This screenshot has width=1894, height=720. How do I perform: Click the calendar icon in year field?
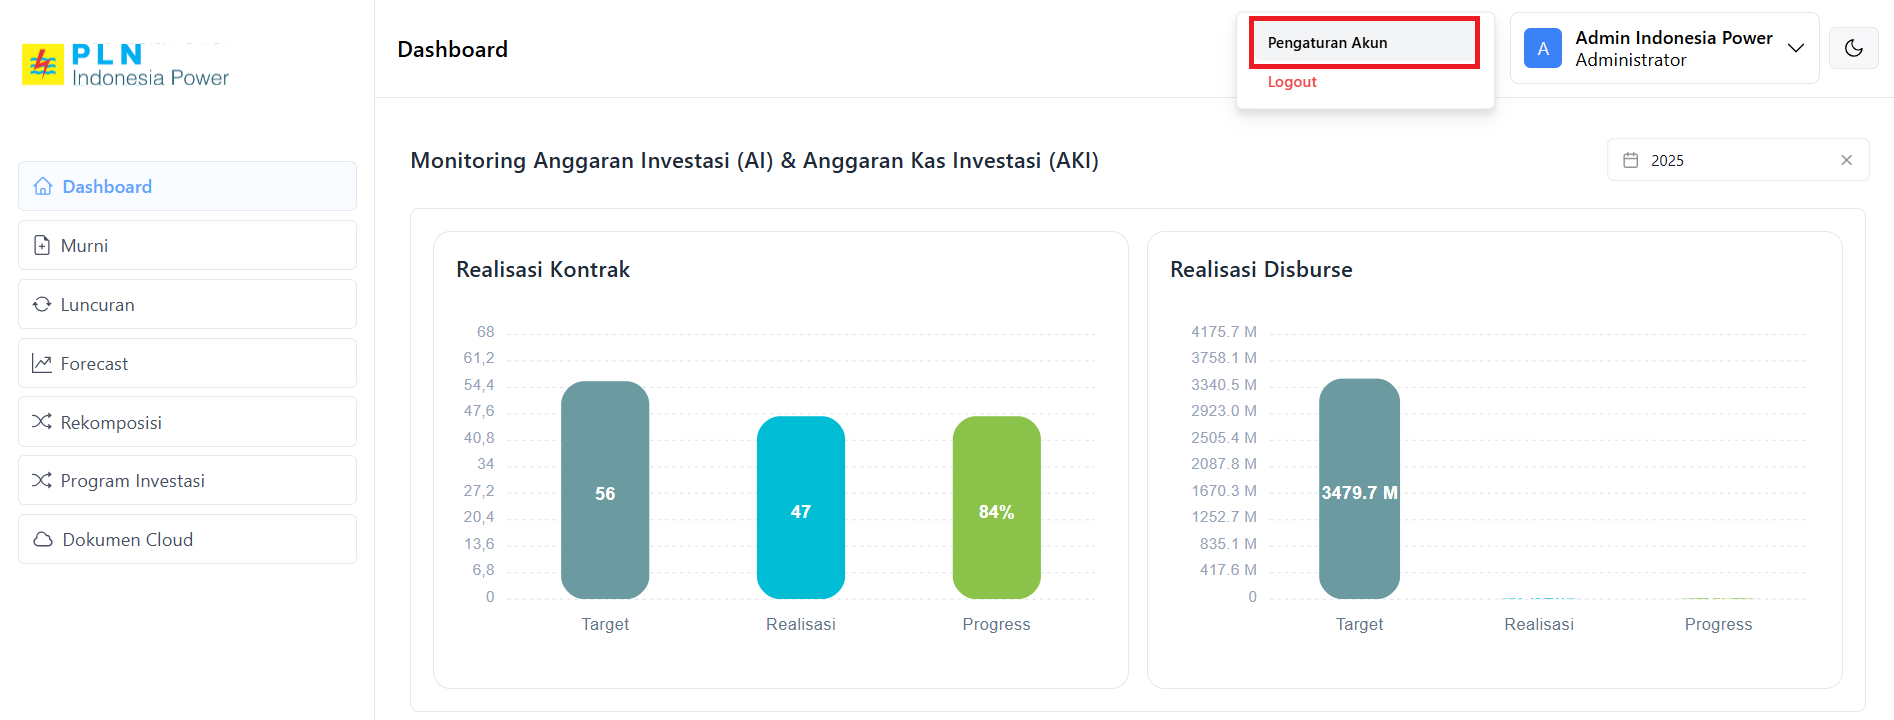click(1631, 161)
